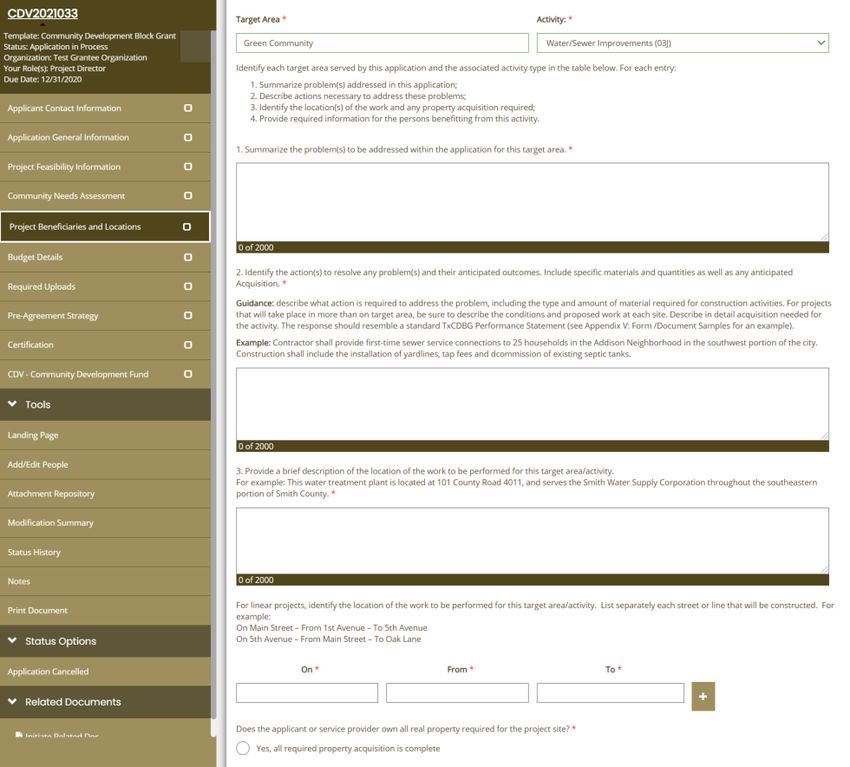View Status History
This screenshot has width=850, height=767.
(34, 552)
